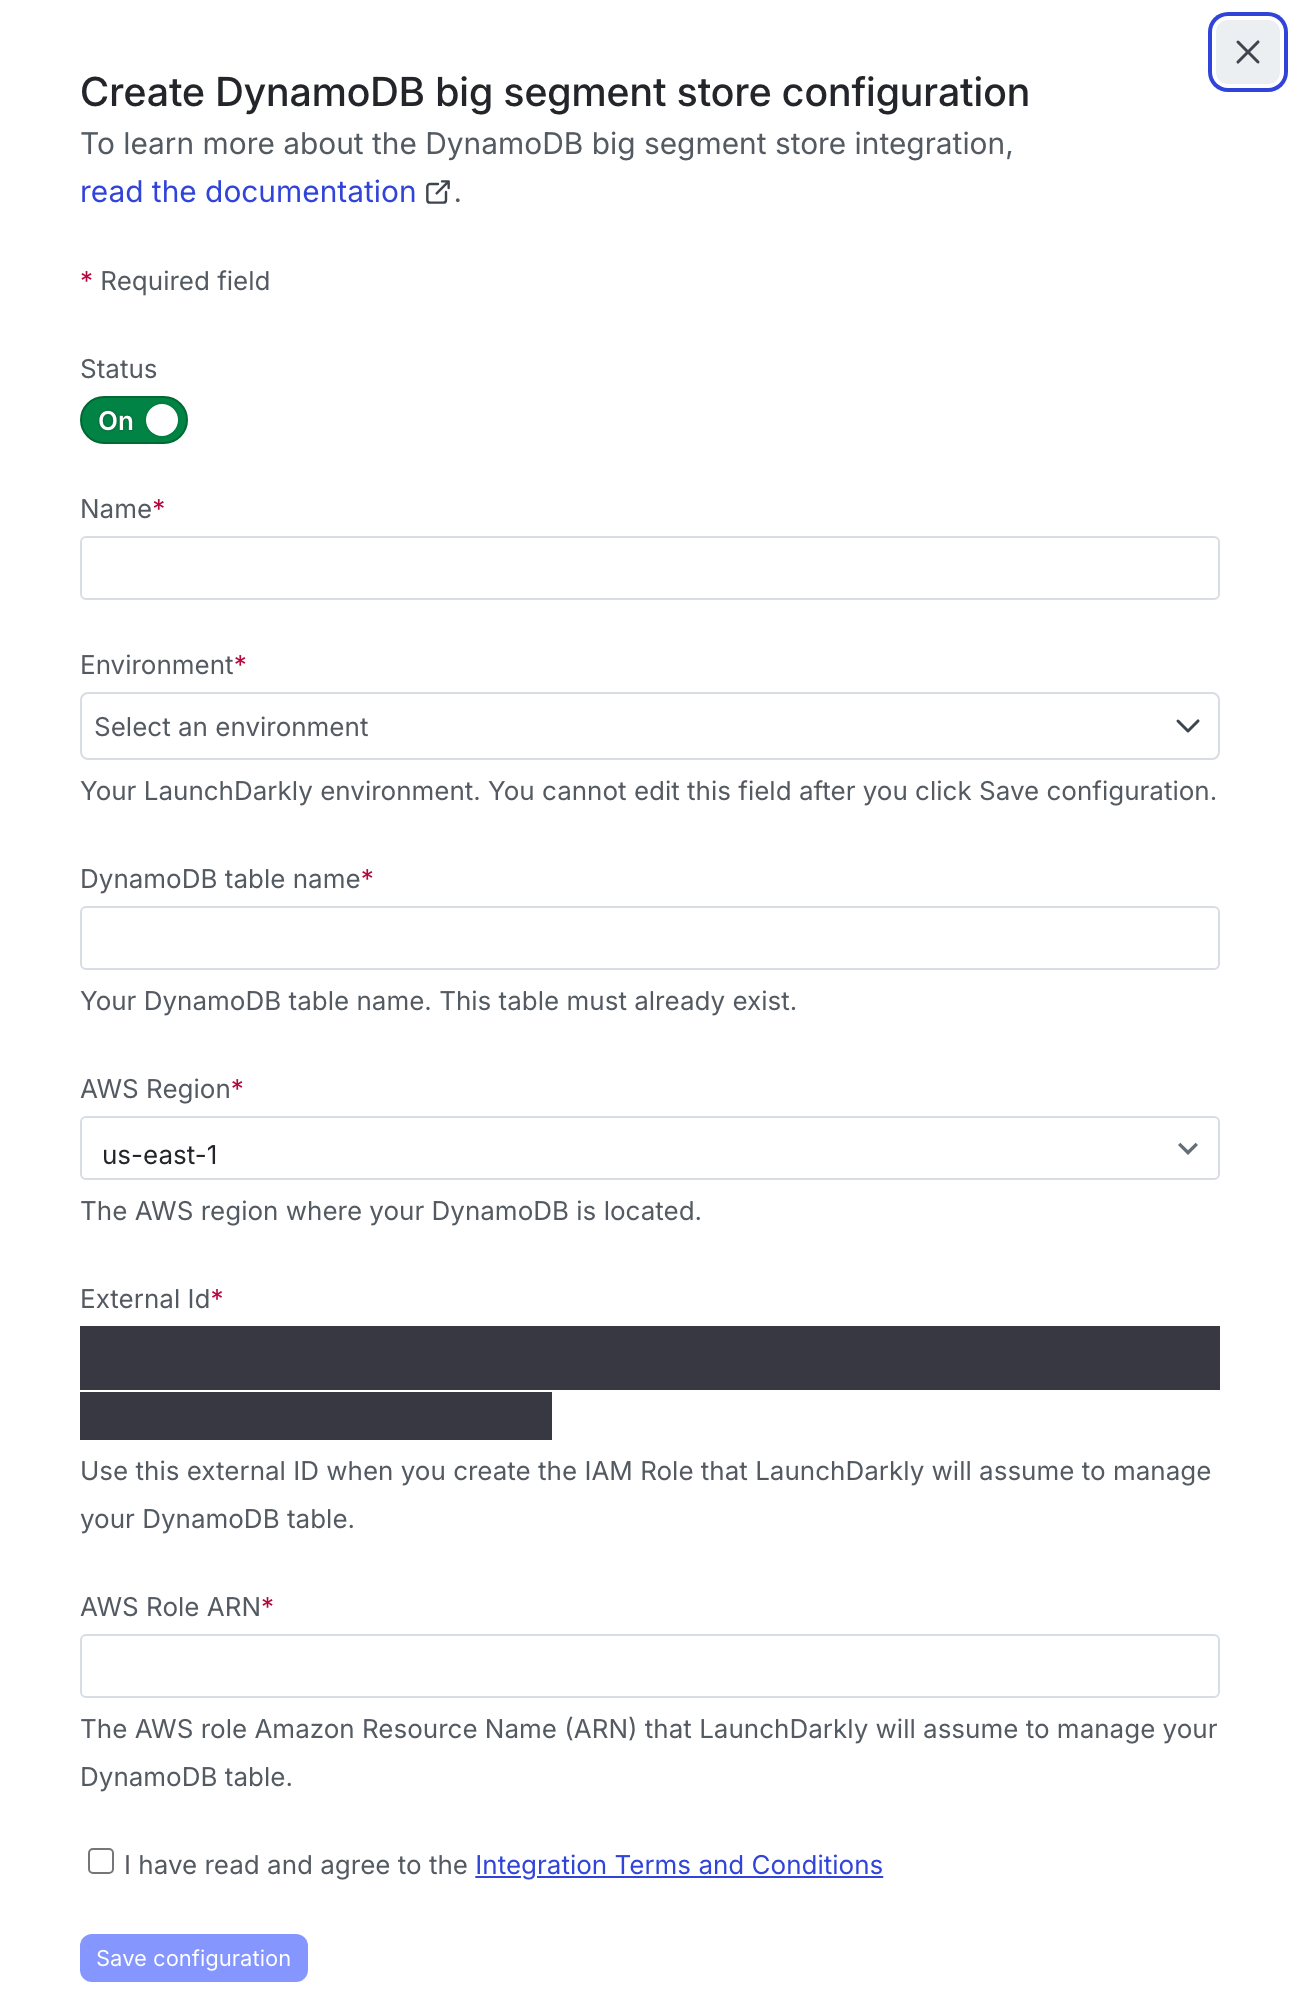Click the DynamoDB table name field
The width and height of the screenshot is (1300, 2000).
(x=650, y=937)
